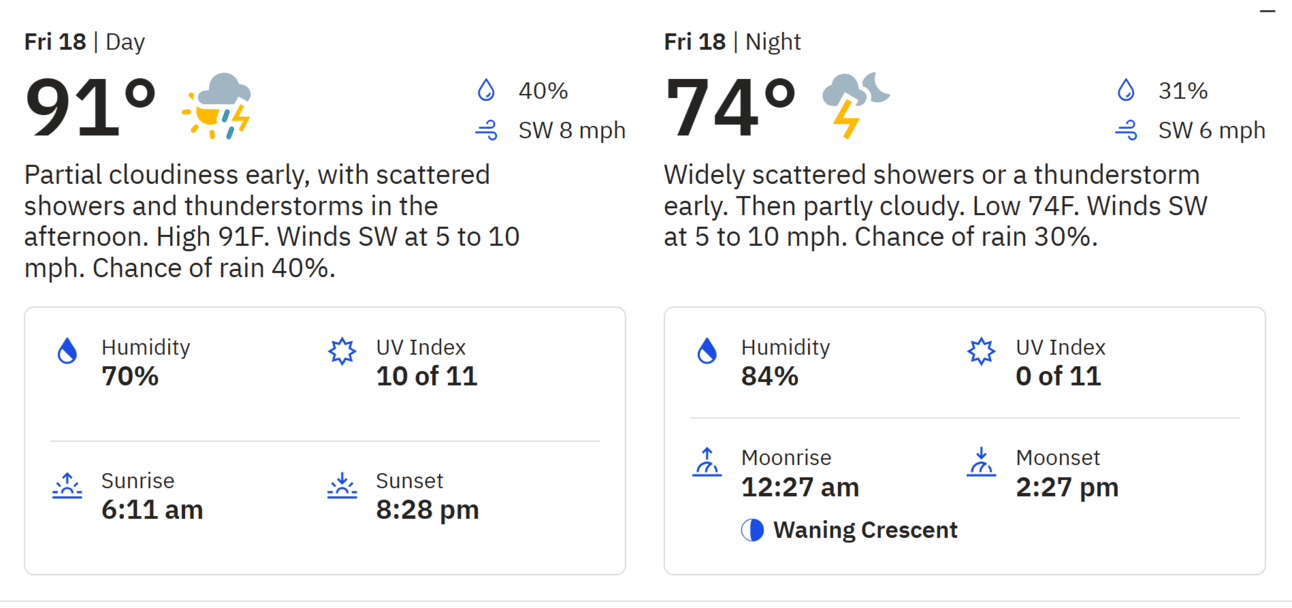1292x608 pixels.
Task: Click the Day rain chance droplet icon
Action: tap(486, 91)
